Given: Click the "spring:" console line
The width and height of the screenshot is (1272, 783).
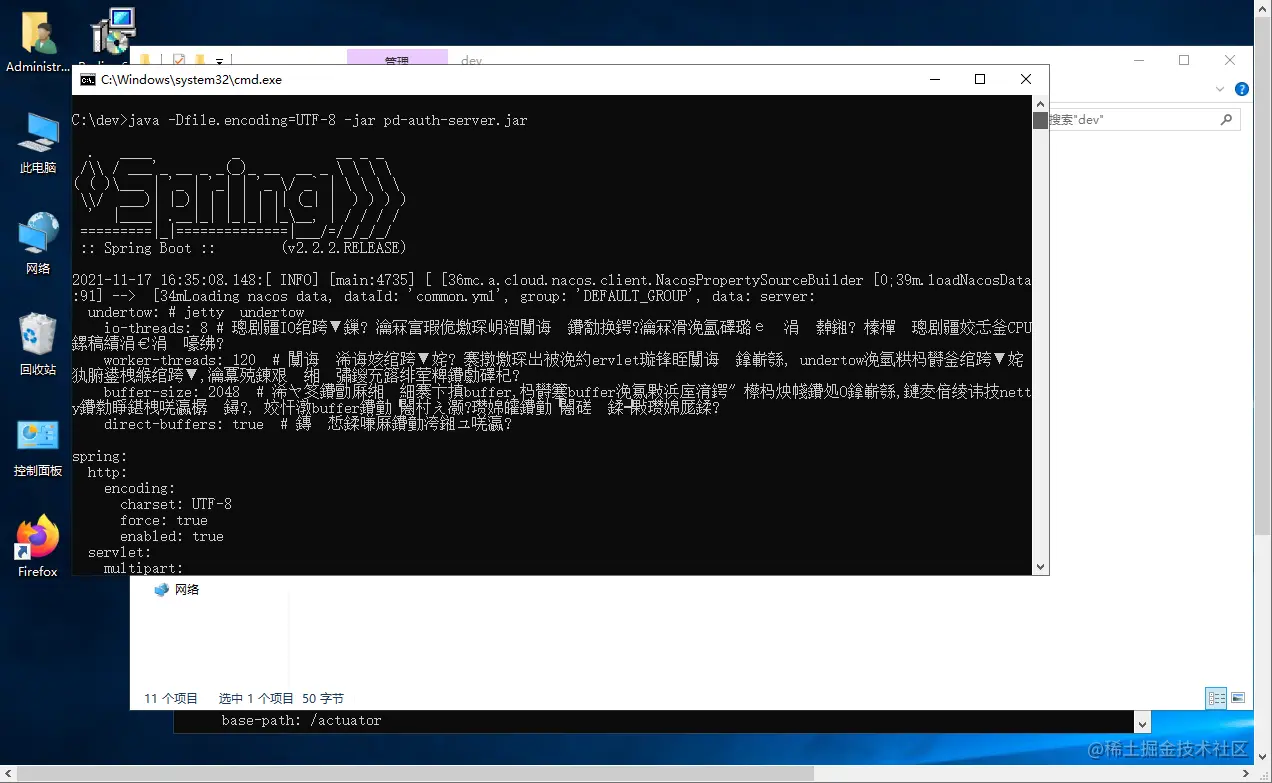Looking at the screenshot, I should tap(99, 456).
